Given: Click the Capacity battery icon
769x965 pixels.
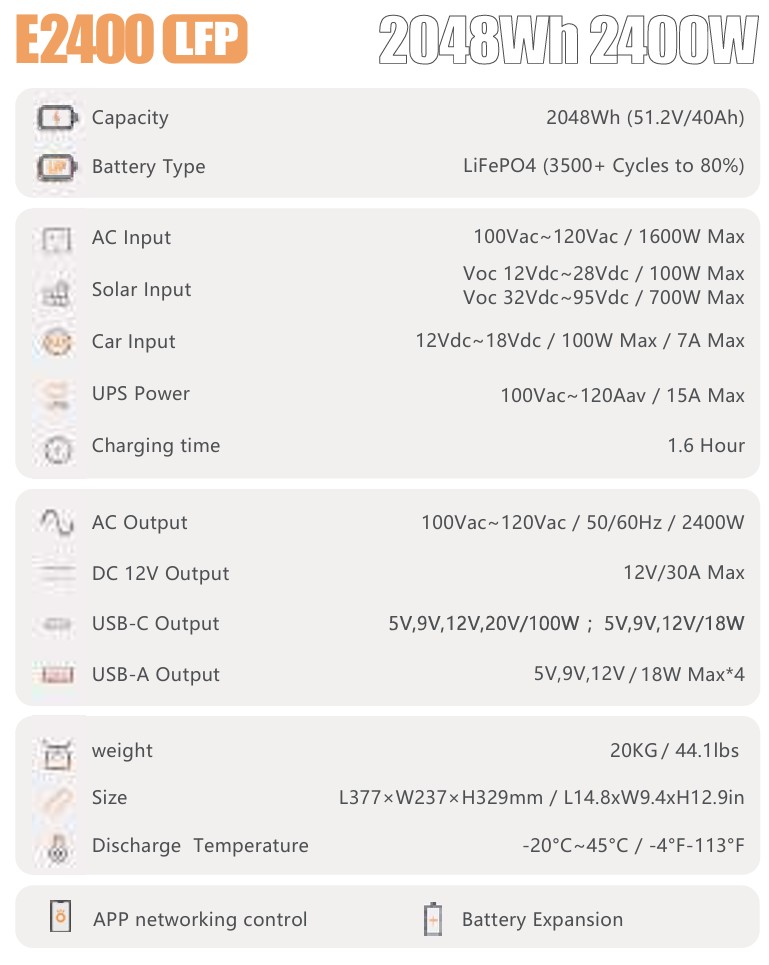Looking at the screenshot, I should [x=57, y=118].
